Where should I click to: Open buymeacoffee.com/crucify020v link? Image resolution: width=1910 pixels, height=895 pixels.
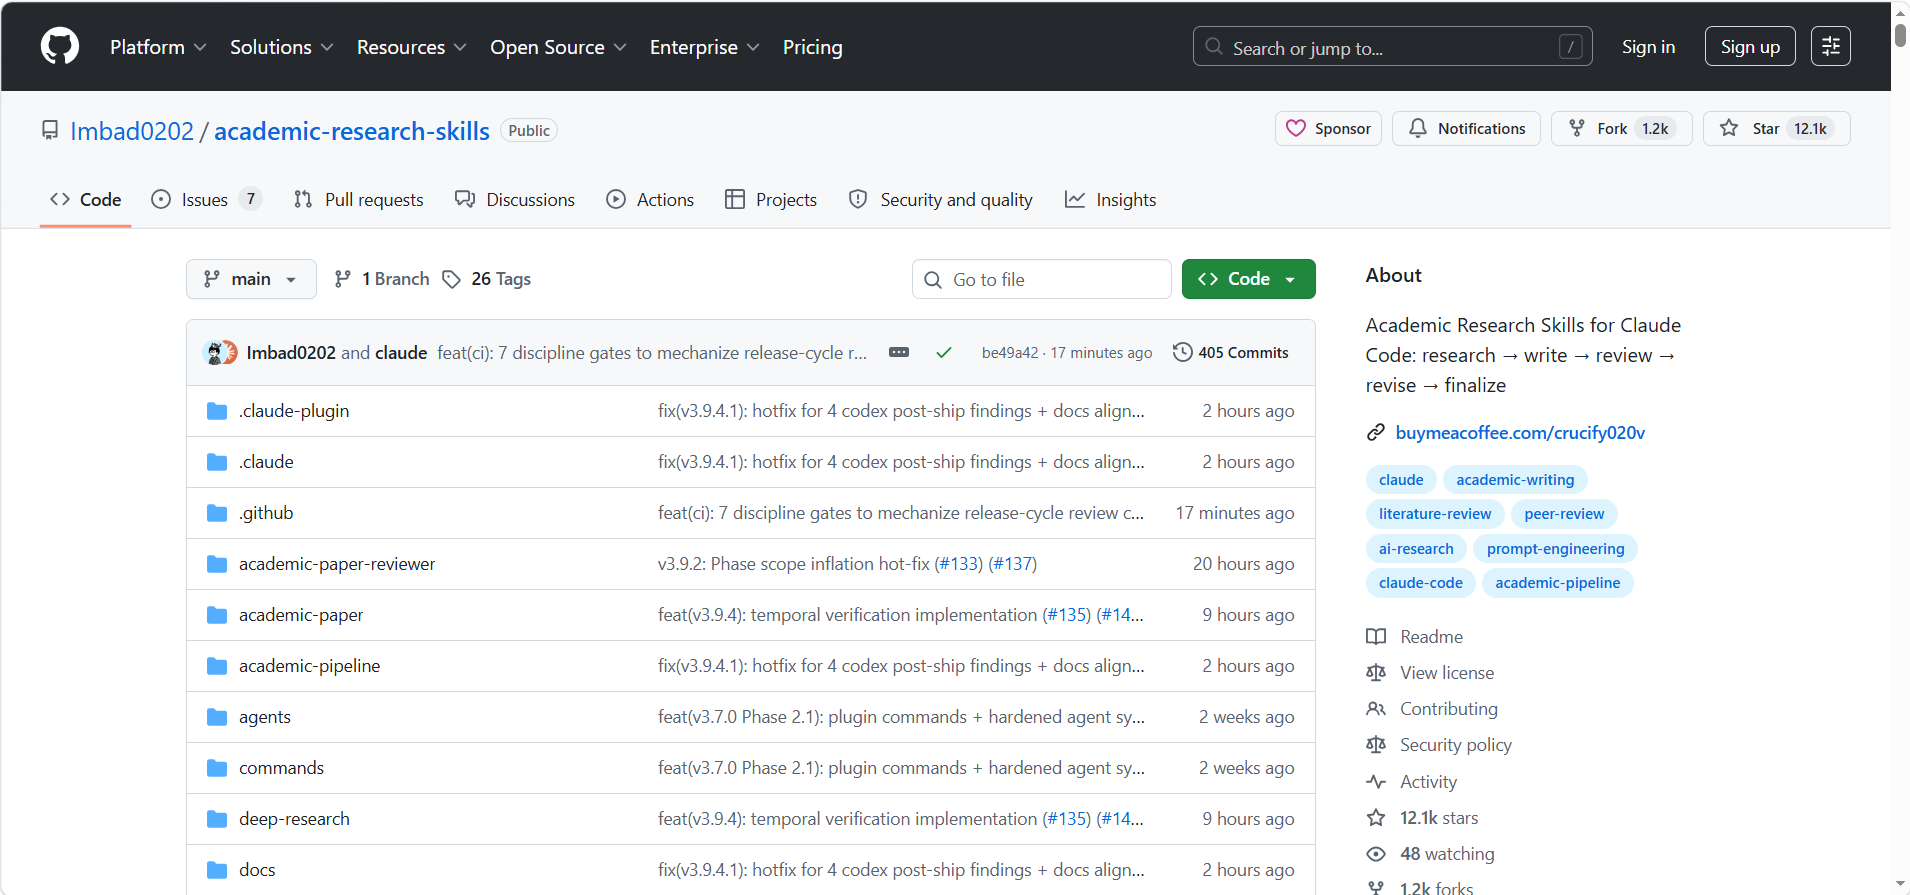click(1520, 432)
